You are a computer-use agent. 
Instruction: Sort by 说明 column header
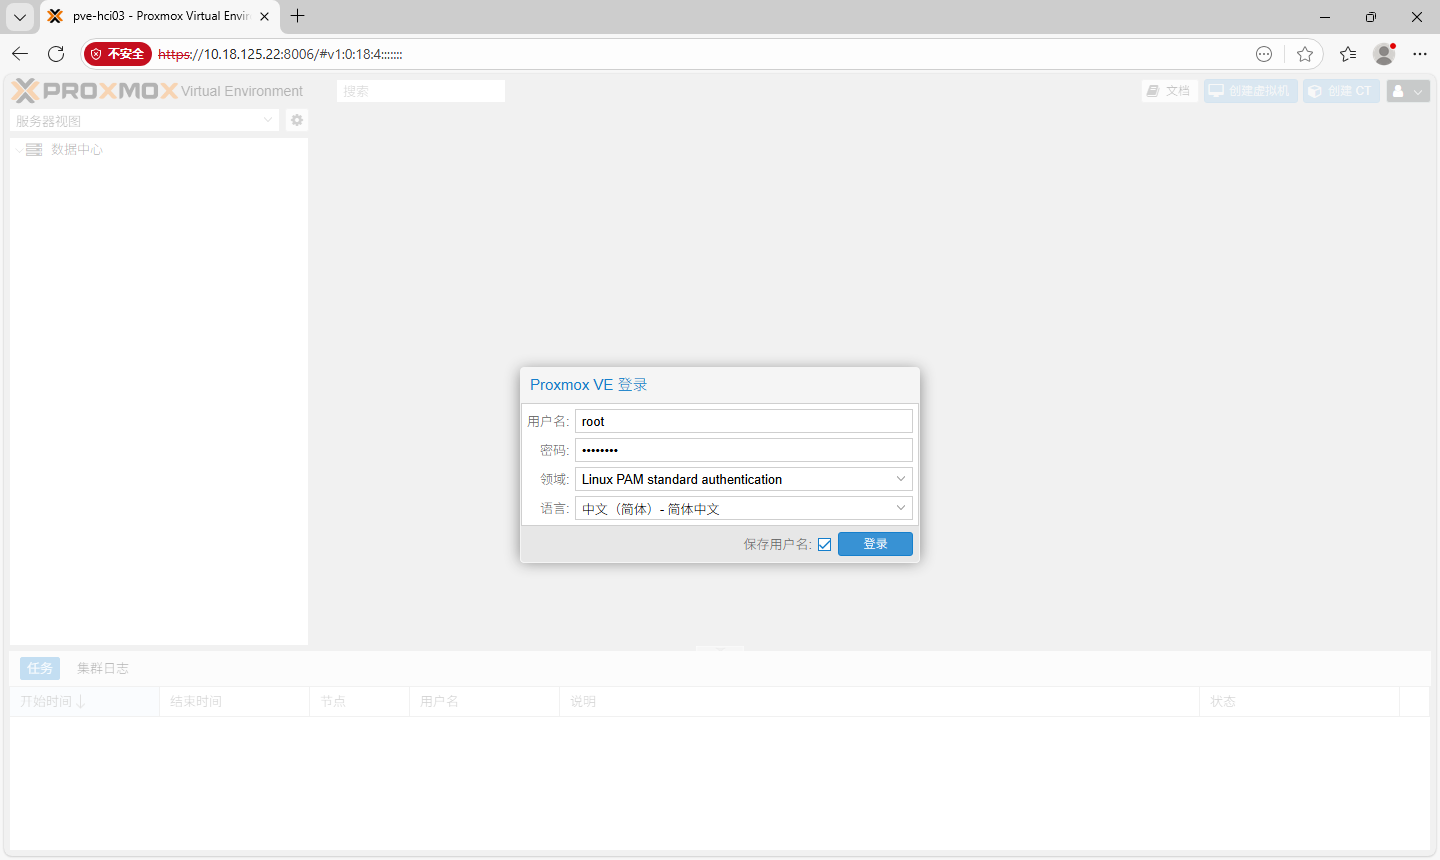click(879, 702)
